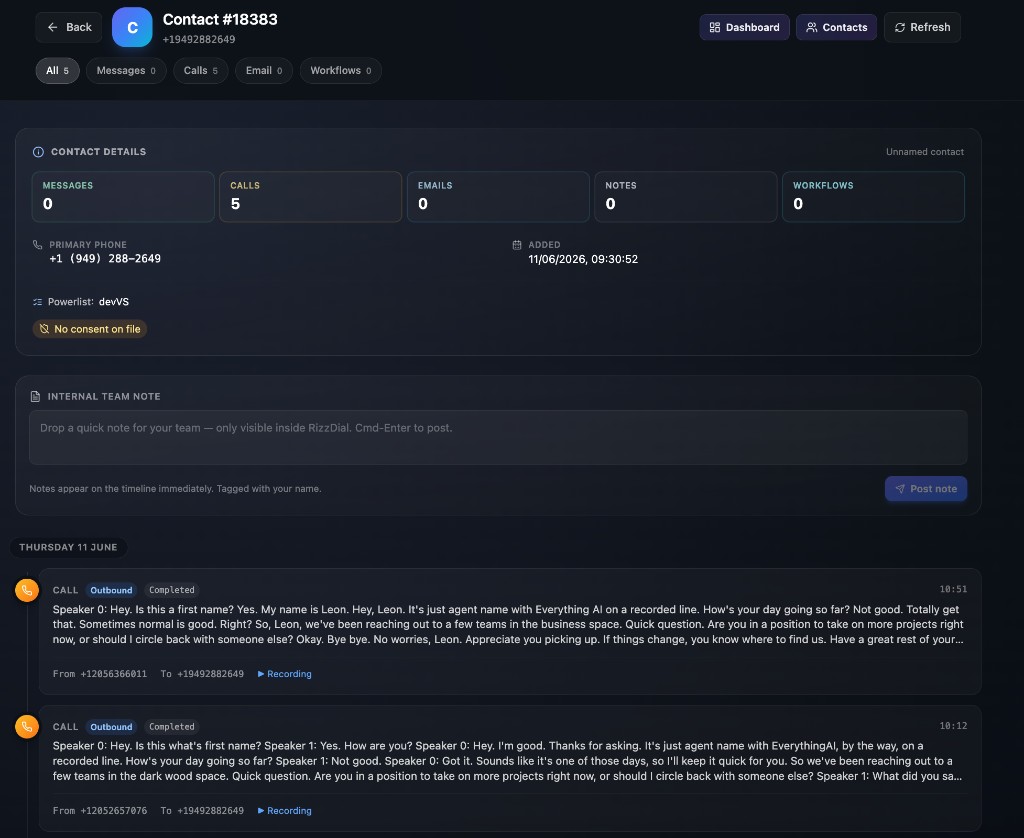Switch to the Workflows tab
Image resolution: width=1024 pixels, height=838 pixels.
341,71
